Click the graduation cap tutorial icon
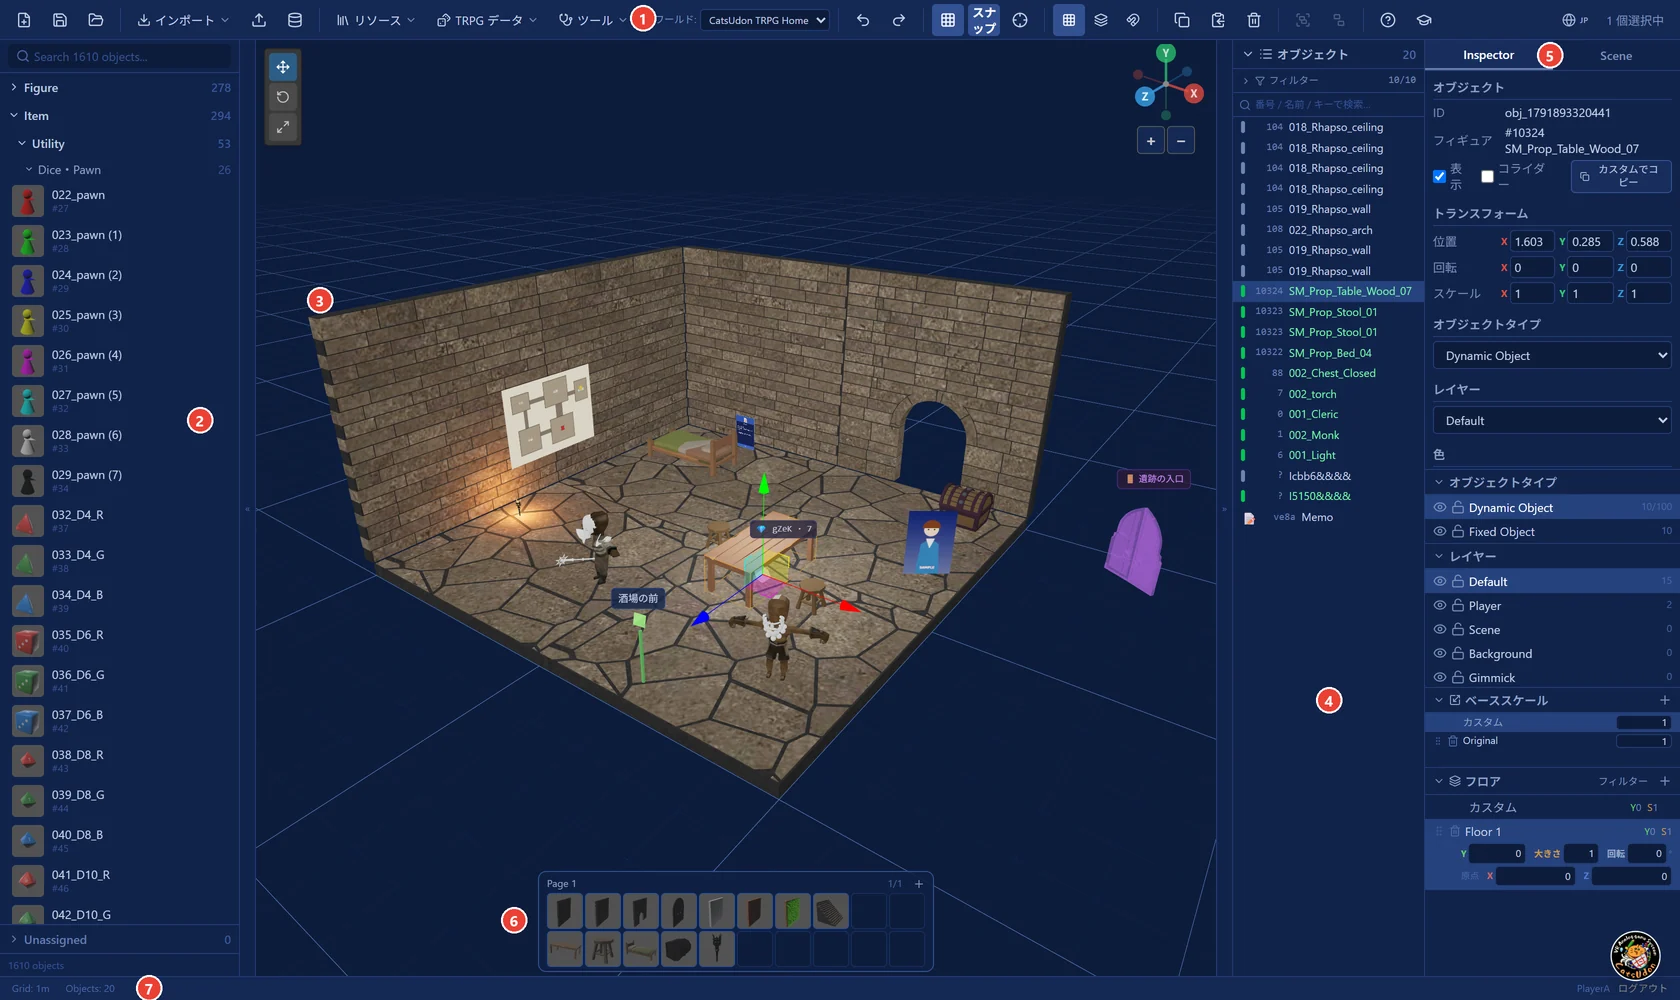Viewport: 1680px width, 1000px height. click(1424, 20)
